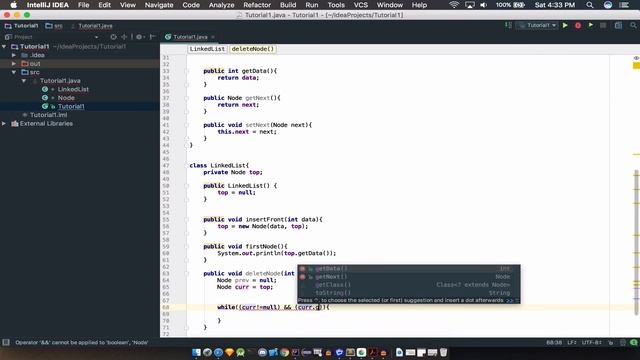Select Node class in the project tree
The height and width of the screenshot is (360, 640).
pos(66,98)
